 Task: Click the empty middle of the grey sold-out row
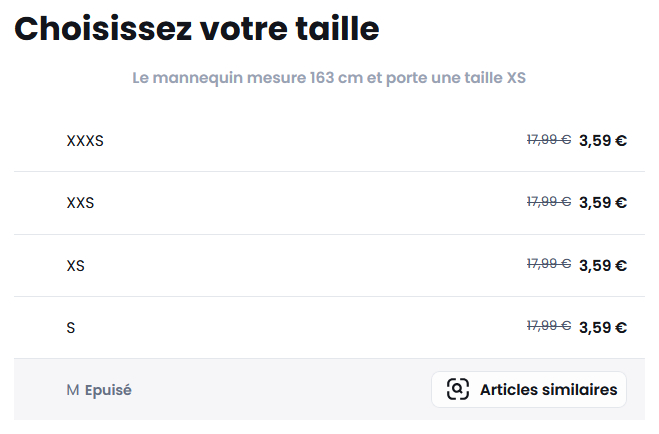click(280, 390)
